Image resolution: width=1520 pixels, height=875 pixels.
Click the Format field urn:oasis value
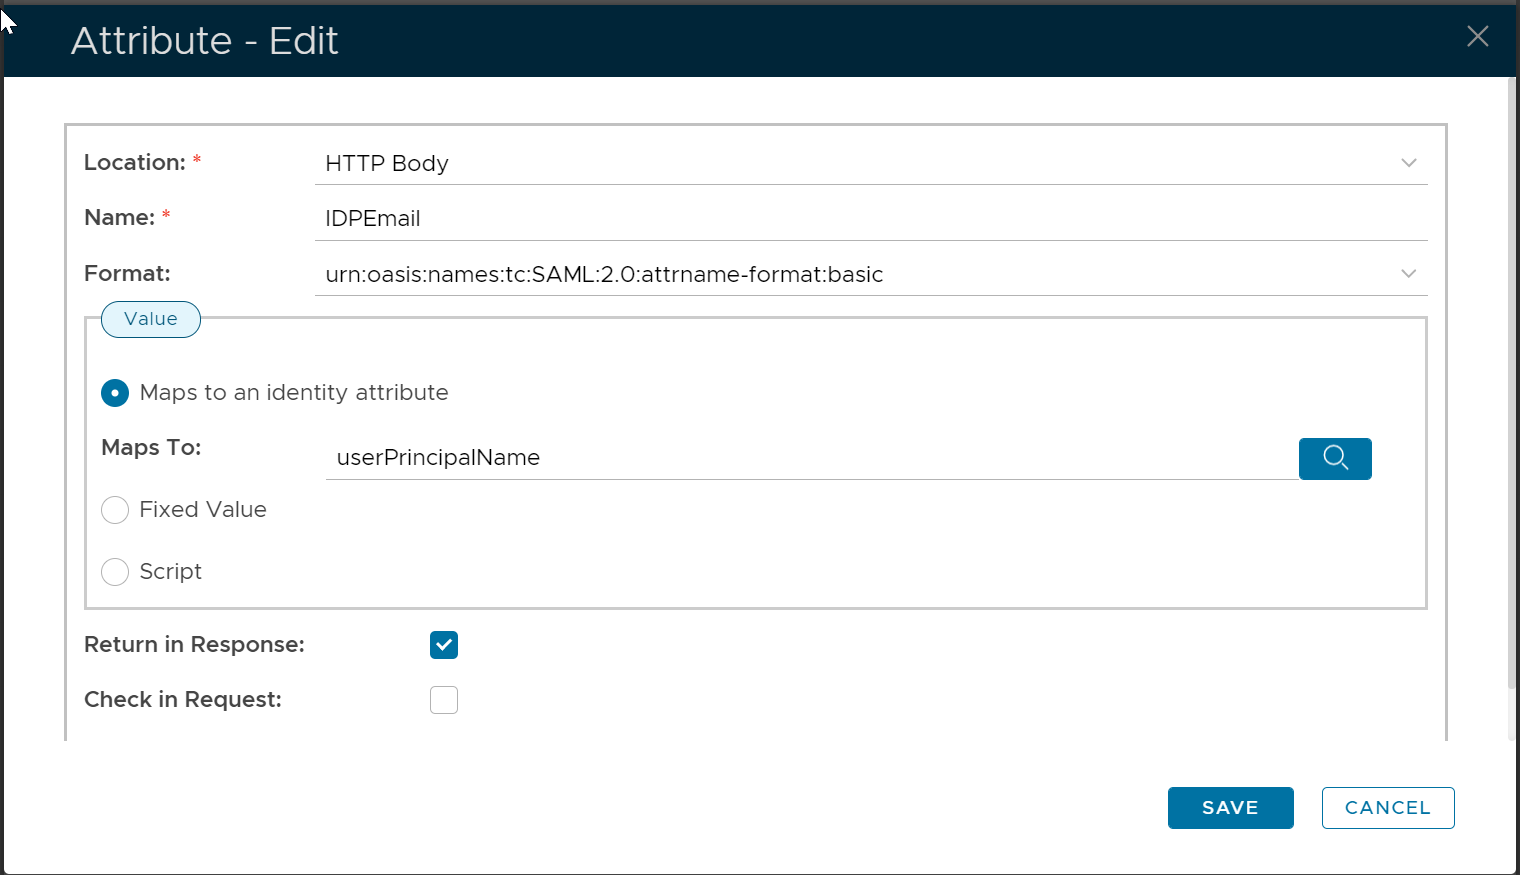tap(604, 275)
